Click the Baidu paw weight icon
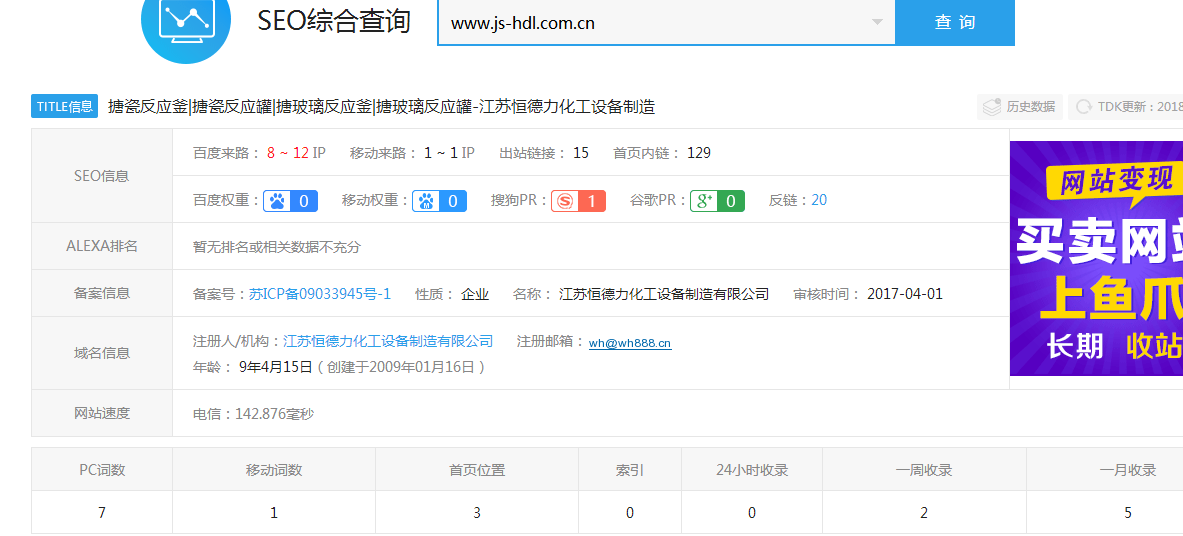The width and height of the screenshot is (1183, 536). click(x=278, y=201)
